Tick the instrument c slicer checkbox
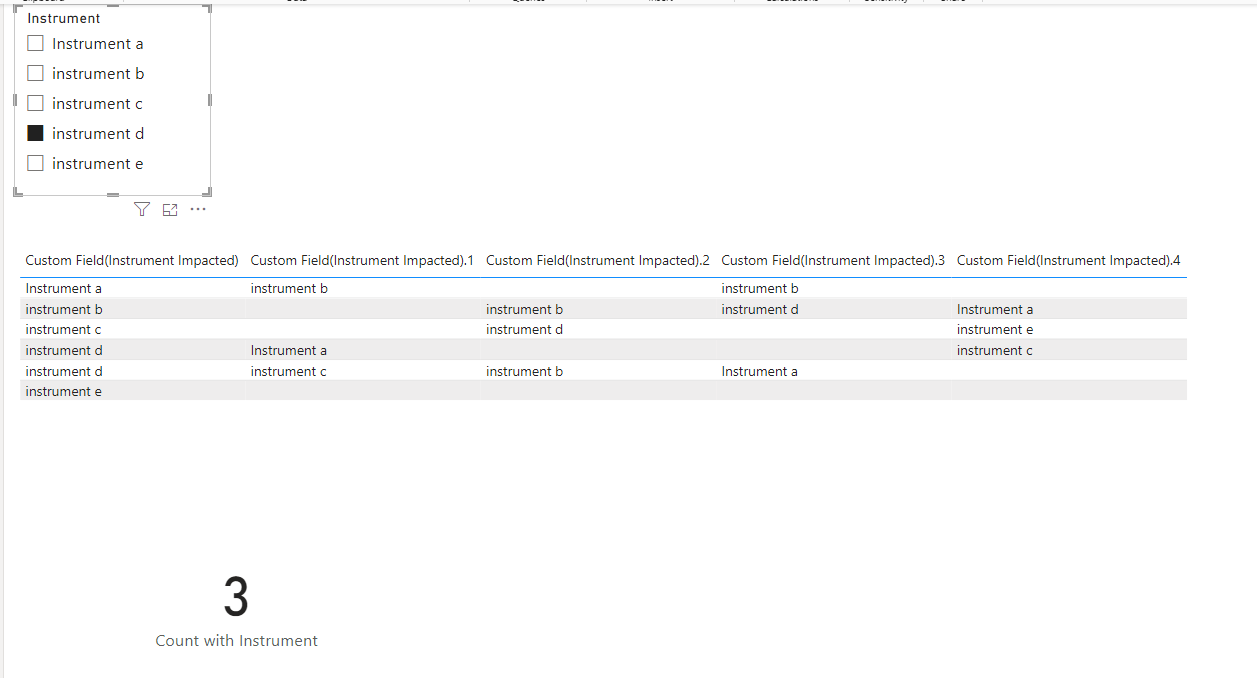This screenshot has width=1257, height=678. pos(35,103)
